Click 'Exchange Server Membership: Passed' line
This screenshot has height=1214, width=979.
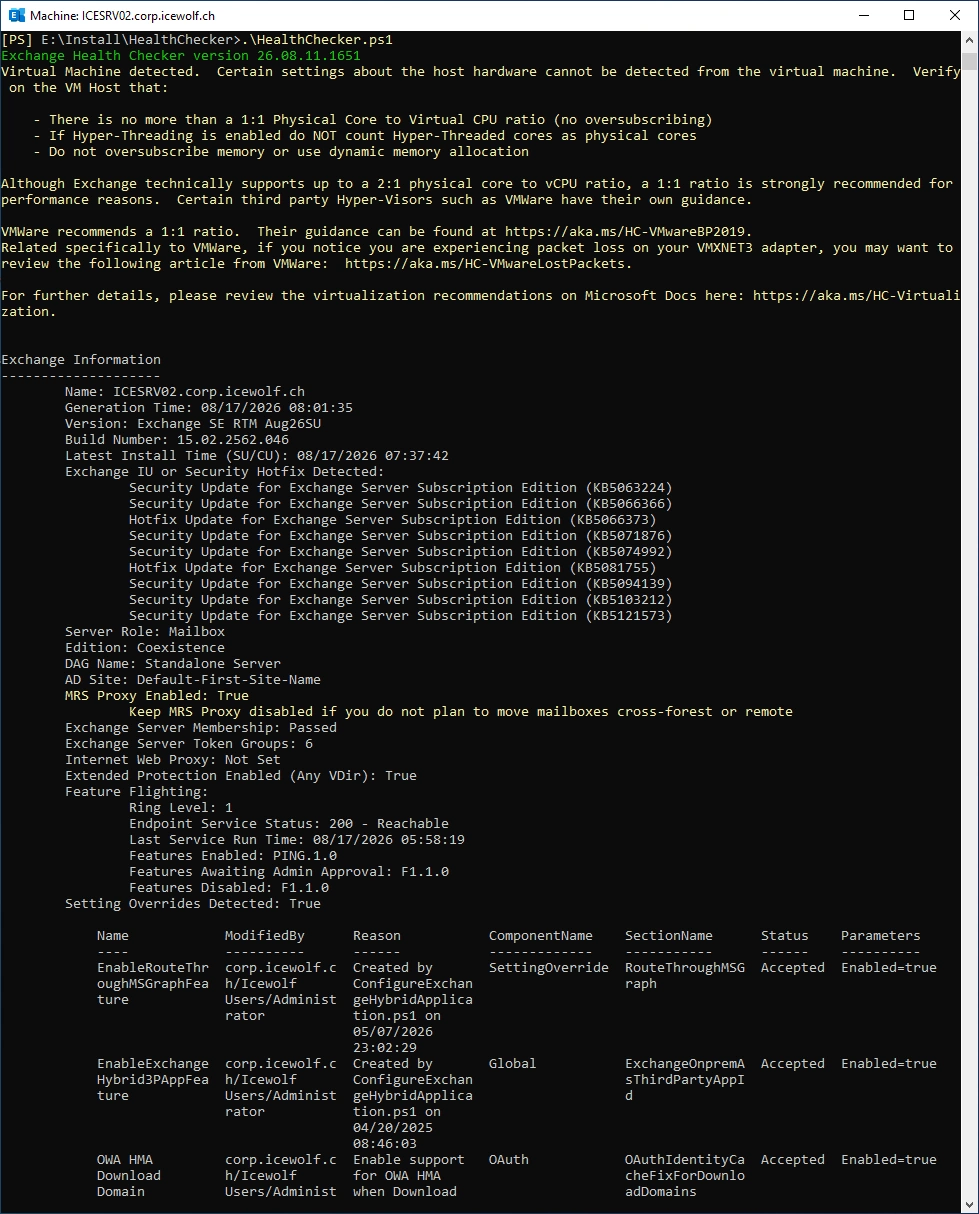point(201,728)
